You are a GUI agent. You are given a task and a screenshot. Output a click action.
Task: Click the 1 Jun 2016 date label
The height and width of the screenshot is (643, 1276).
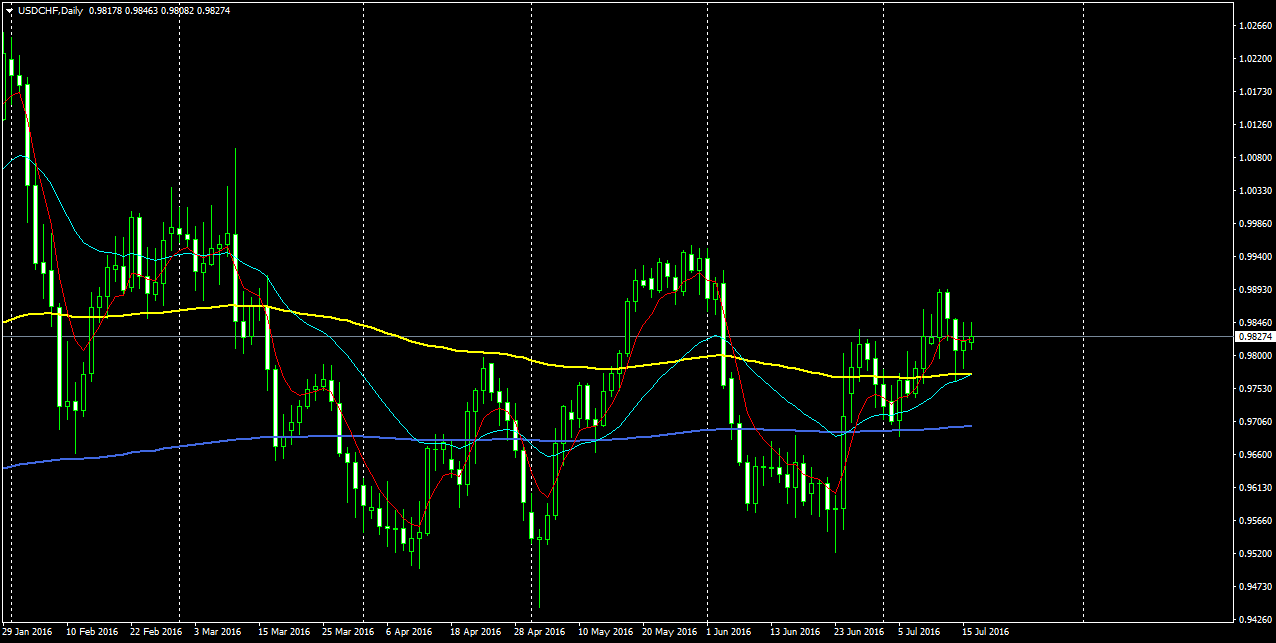point(729,632)
